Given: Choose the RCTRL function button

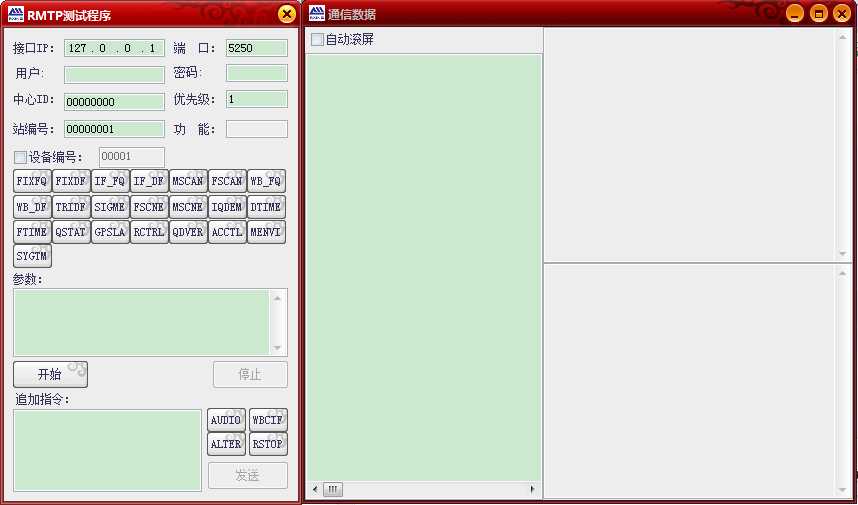Looking at the screenshot, I should [149, 232].
